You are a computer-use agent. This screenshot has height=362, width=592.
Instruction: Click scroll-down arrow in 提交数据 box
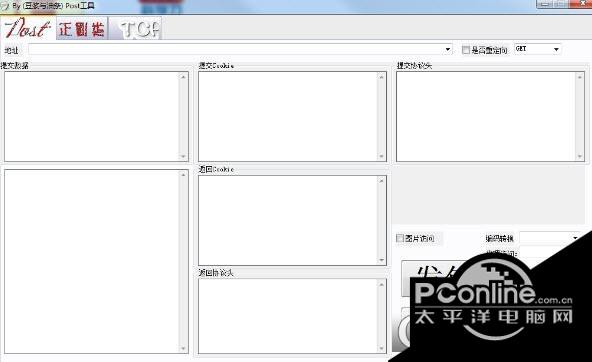[x=183, y=156]
